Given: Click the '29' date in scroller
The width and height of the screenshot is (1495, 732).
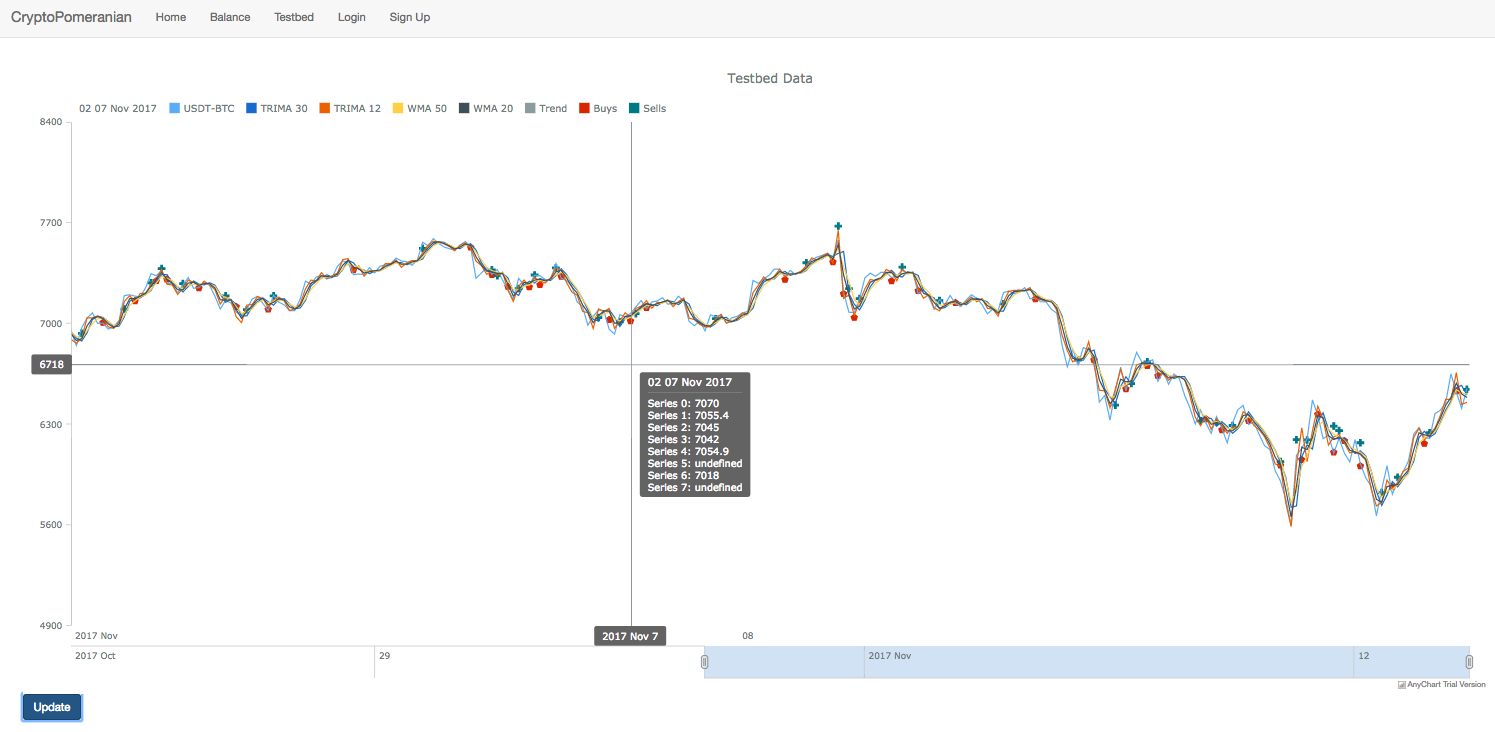Looking at the screenshot, I should coord(385,656).
